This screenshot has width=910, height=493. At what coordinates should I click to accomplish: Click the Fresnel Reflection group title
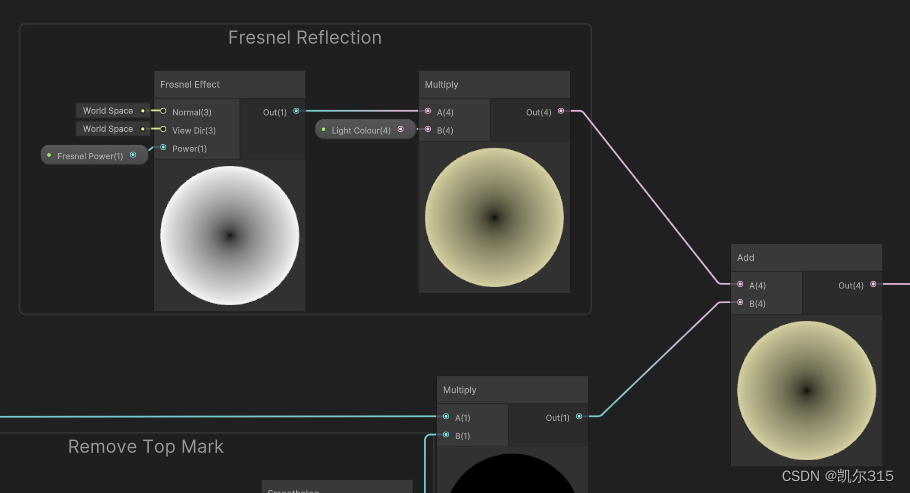(305, 38)
